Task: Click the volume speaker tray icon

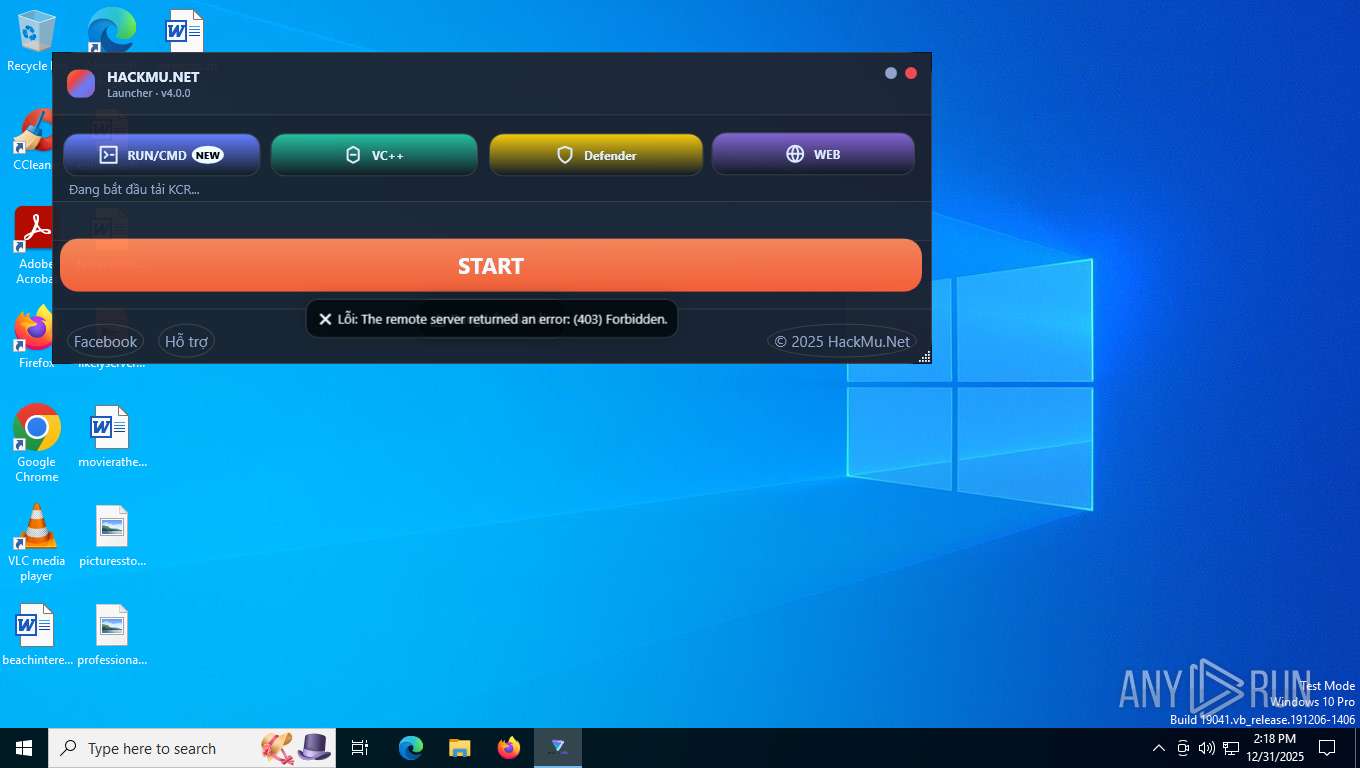Action: 1207,748
